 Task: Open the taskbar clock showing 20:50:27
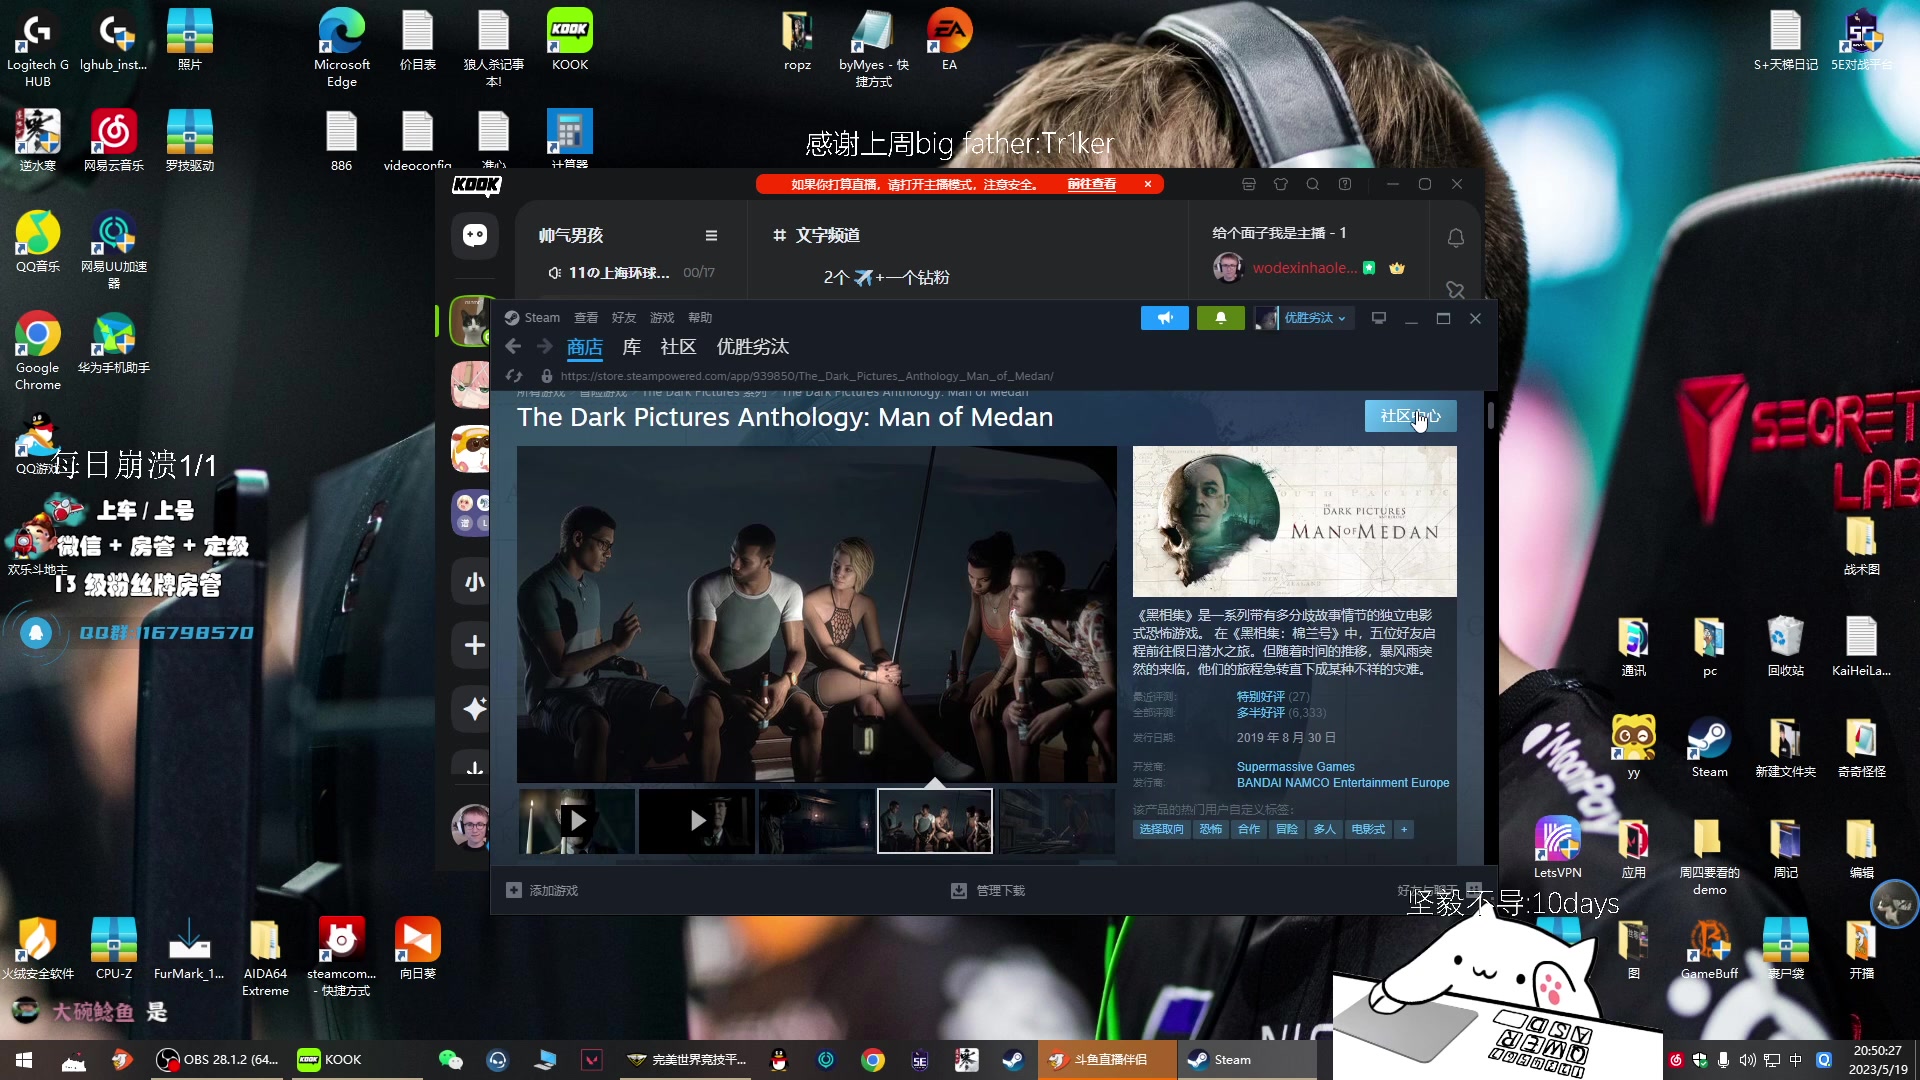(1877, 1060)
